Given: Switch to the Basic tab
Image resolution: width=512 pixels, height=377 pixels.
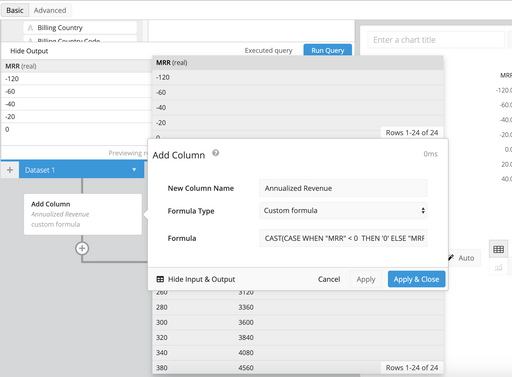Looking at the screenshot, I should coord(15,10).
